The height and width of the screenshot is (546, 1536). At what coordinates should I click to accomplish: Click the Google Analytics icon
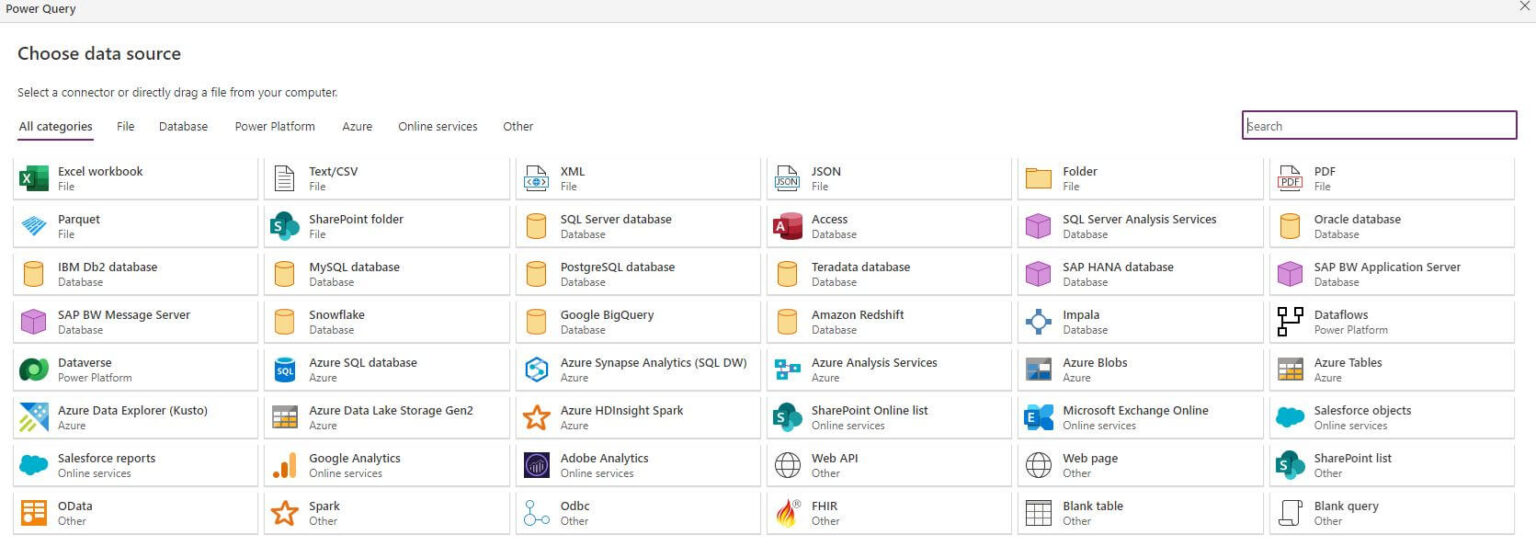[x=285, y=465]
